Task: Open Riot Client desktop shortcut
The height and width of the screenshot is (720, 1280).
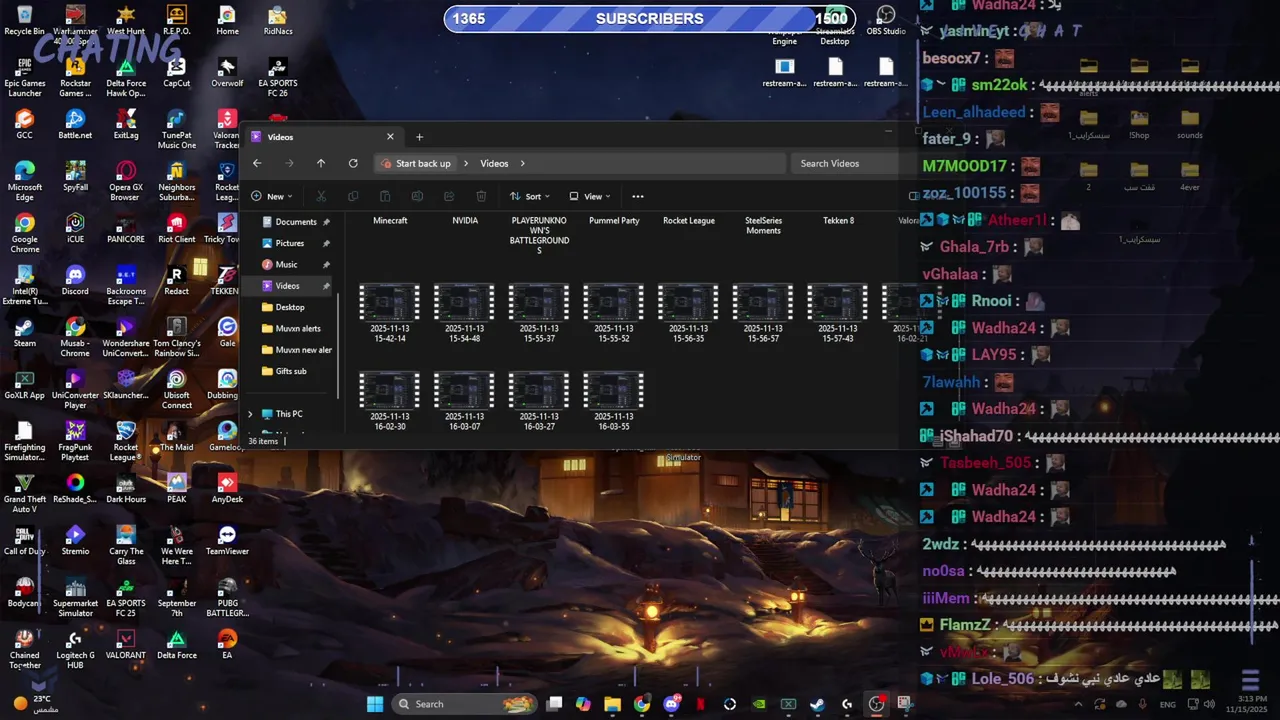Action: click(x=176, y=228)
